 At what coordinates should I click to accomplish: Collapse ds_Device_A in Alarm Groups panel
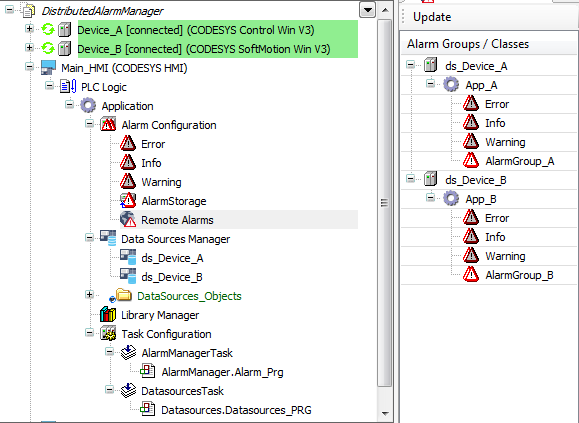tap(410, 65)
